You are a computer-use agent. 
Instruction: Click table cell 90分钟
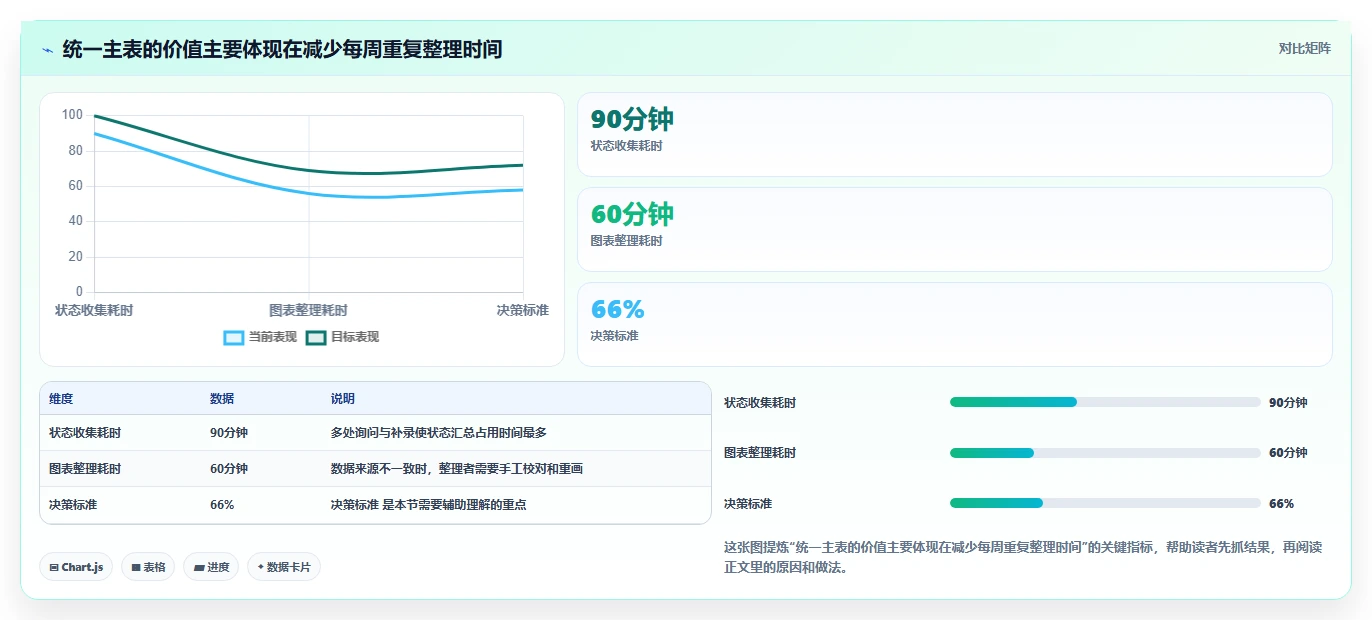(x=229, y=433)
